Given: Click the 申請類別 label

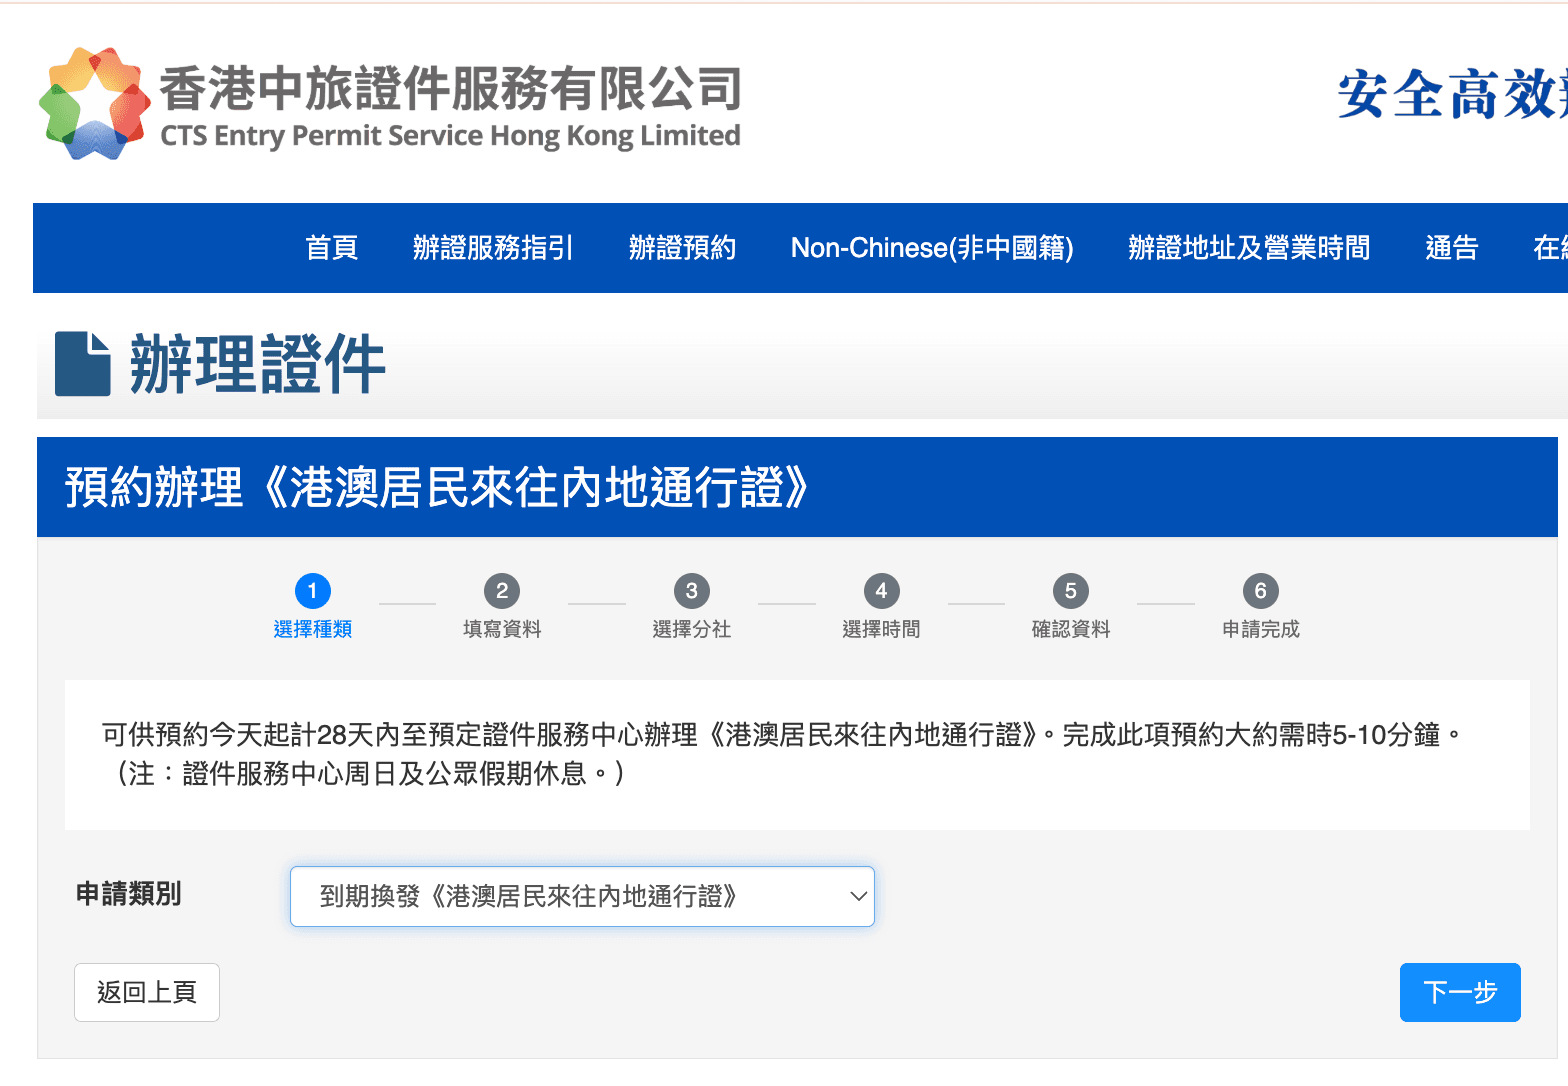Looking at the screenshot, I should point(129,894).
